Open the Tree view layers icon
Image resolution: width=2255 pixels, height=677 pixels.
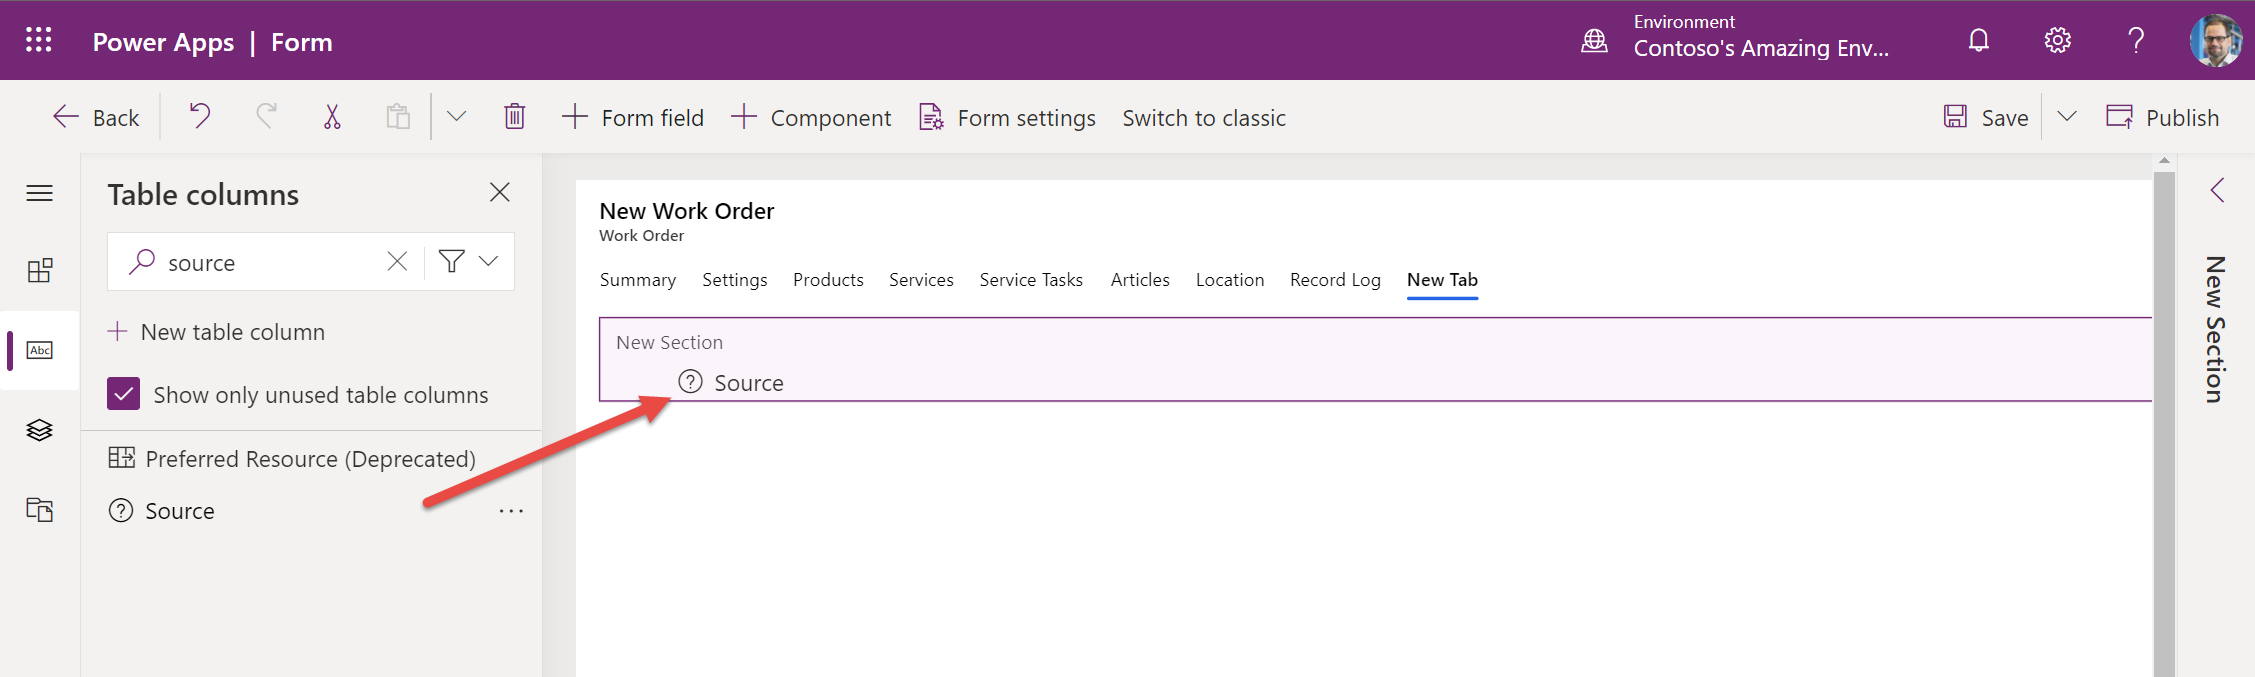pos(39,430)
